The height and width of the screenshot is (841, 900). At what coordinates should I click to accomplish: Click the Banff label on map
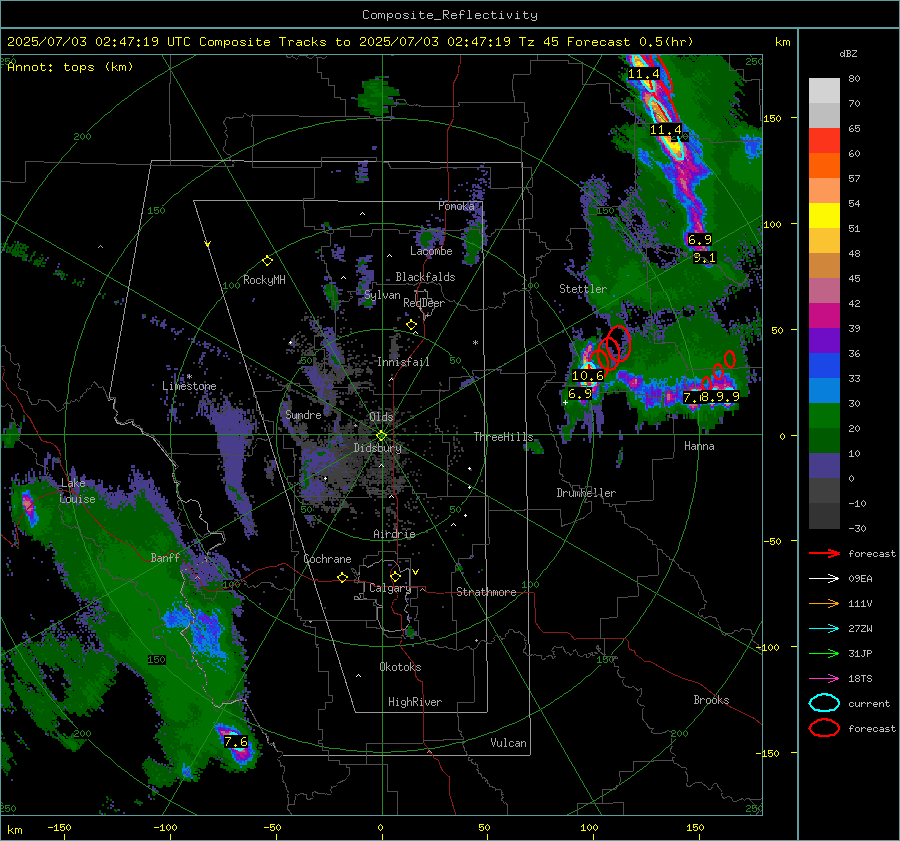click(165, 558)
